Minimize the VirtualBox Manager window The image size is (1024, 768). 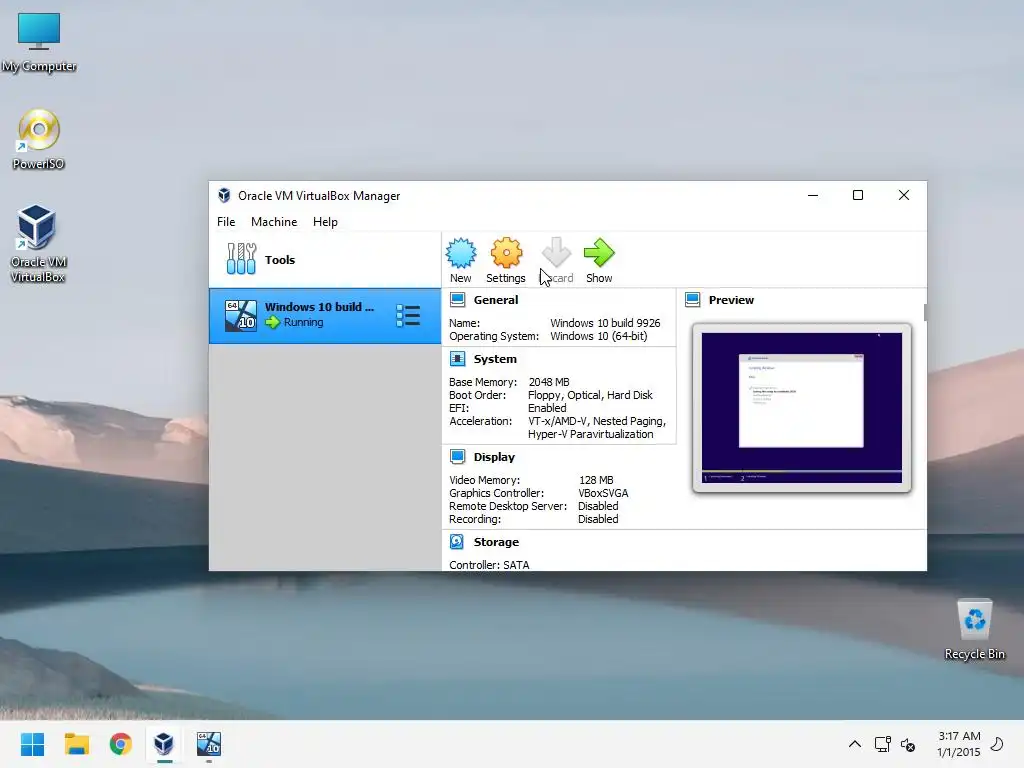click(812, 195)
